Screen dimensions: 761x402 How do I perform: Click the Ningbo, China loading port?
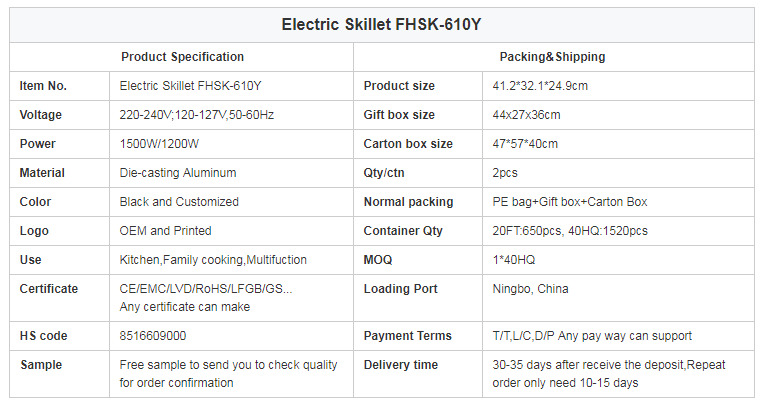pyautogui.click(x=530, y=289)
